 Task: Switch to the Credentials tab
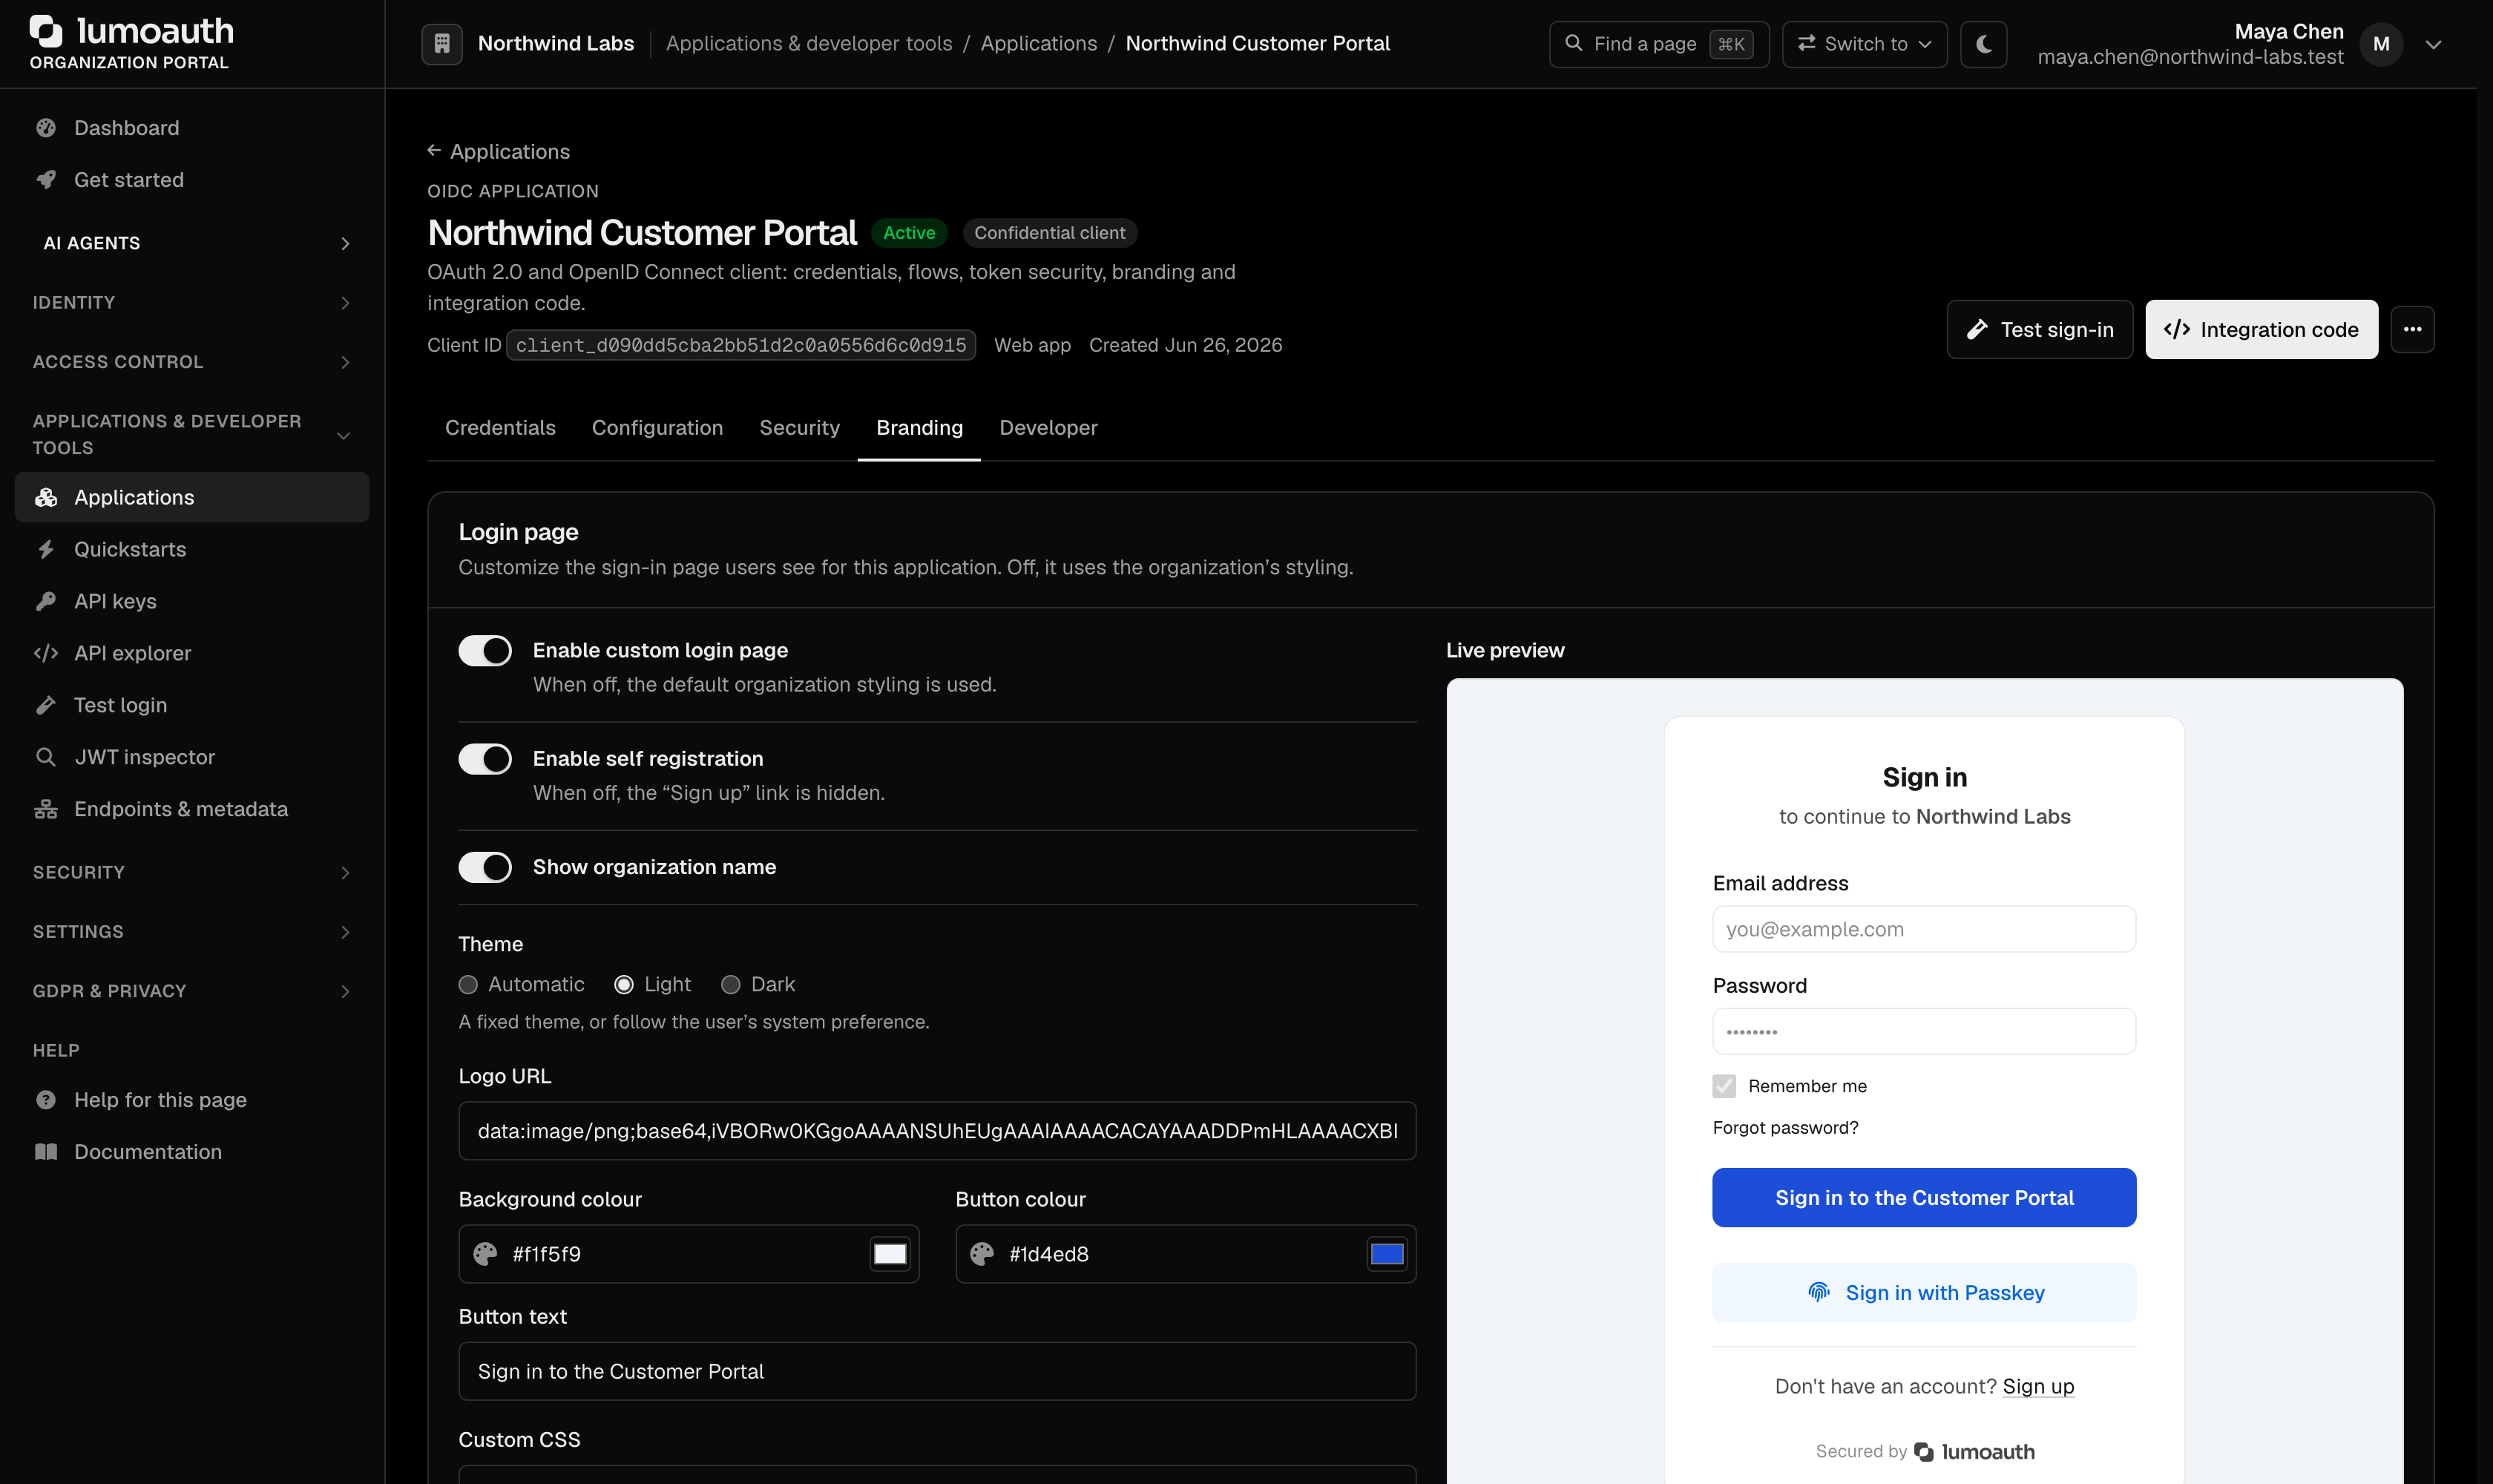tap(500, 428)
